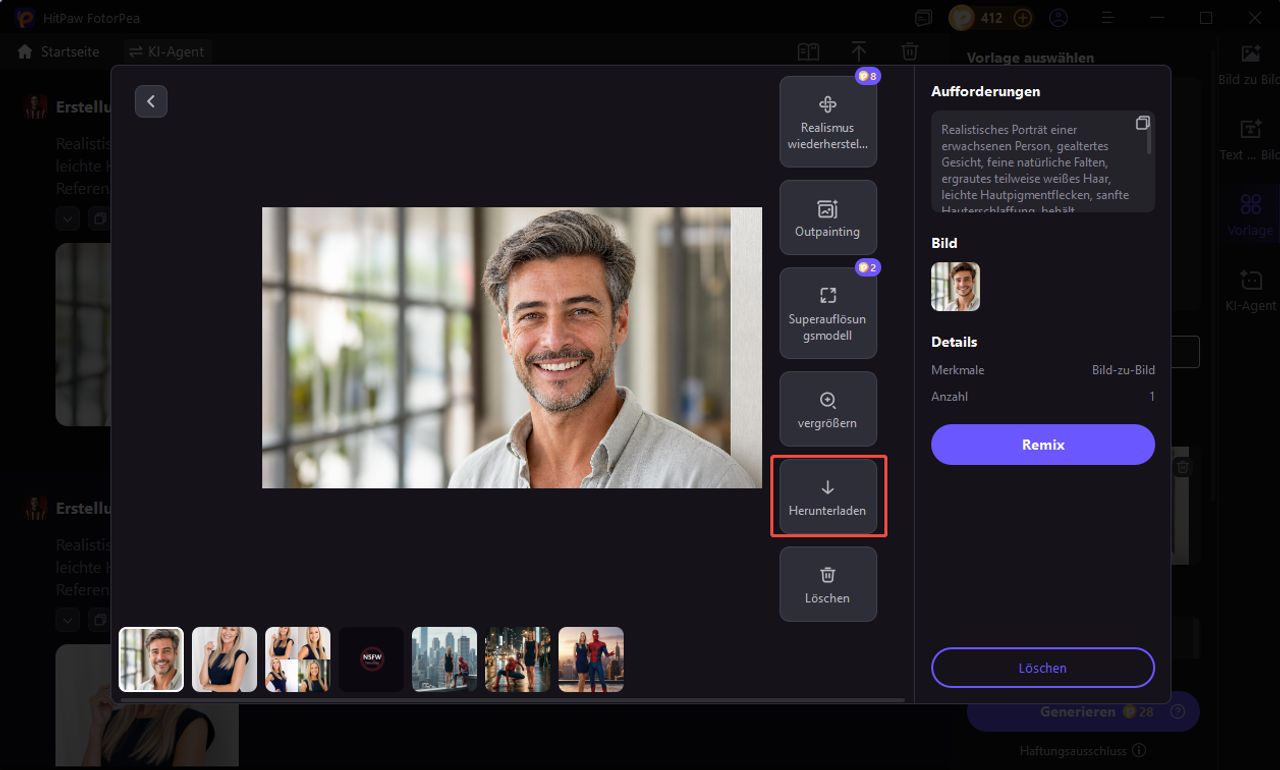The width and height of the screenshot is (1280, 770).
Task: Select Bild zu Bild in sidebar
Action: [1250, 64]
